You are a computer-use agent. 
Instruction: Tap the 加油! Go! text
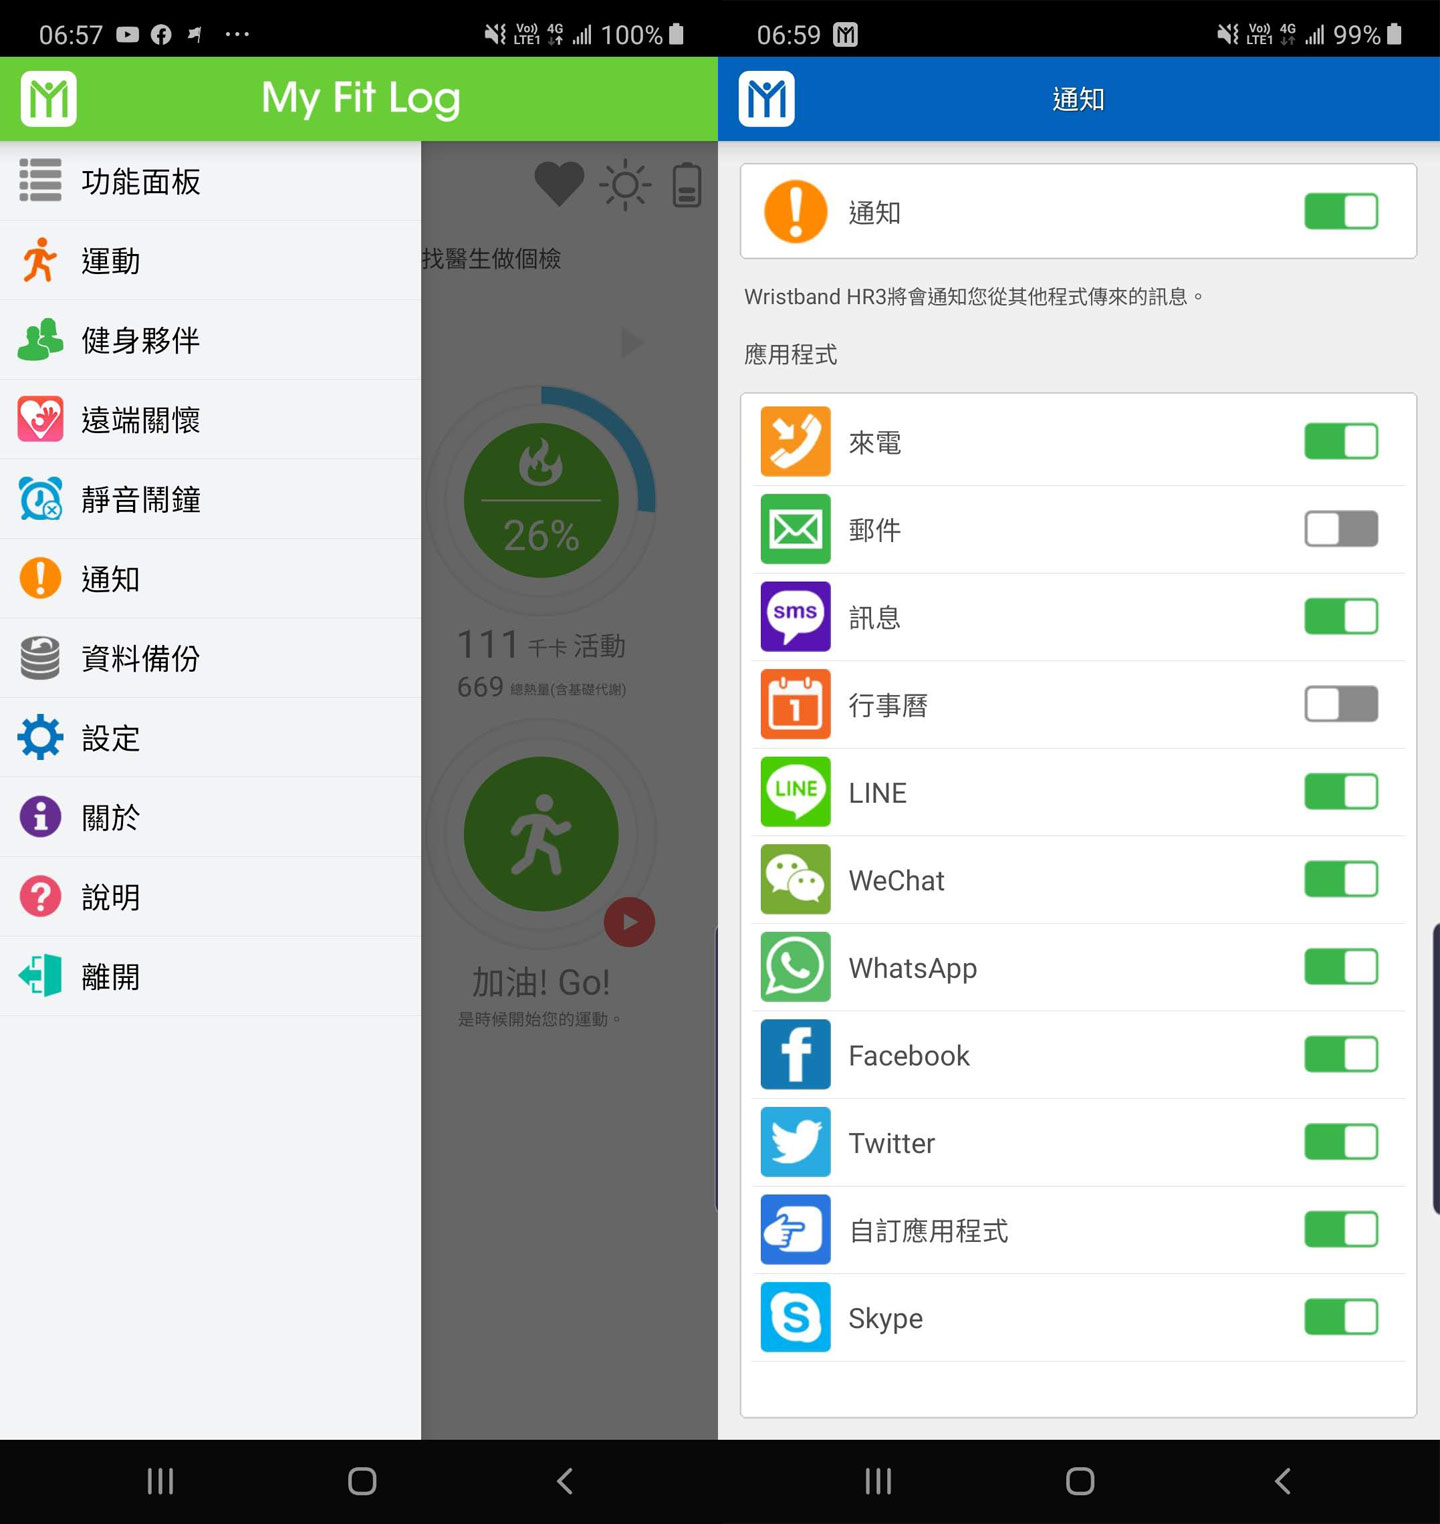541,982
